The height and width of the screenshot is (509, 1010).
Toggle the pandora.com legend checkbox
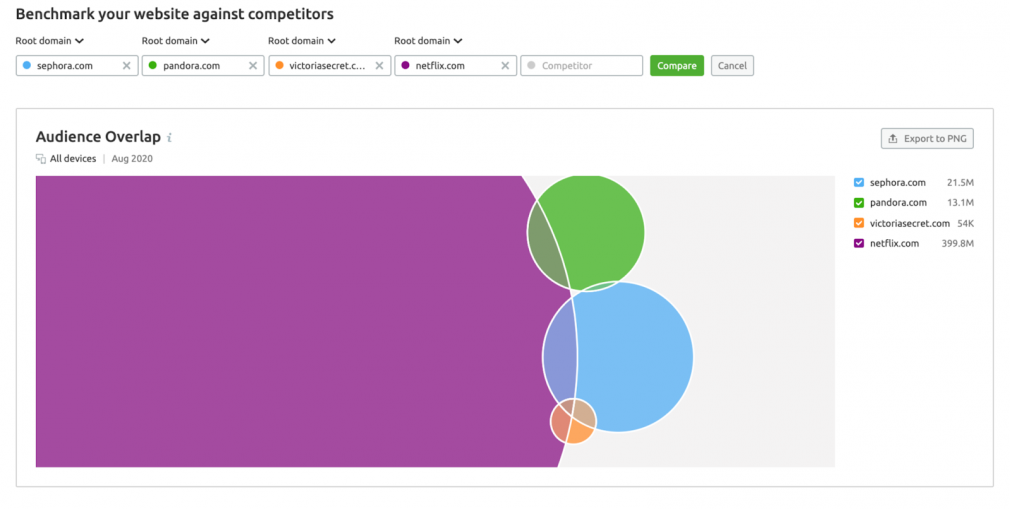click(x=859, y=202)
